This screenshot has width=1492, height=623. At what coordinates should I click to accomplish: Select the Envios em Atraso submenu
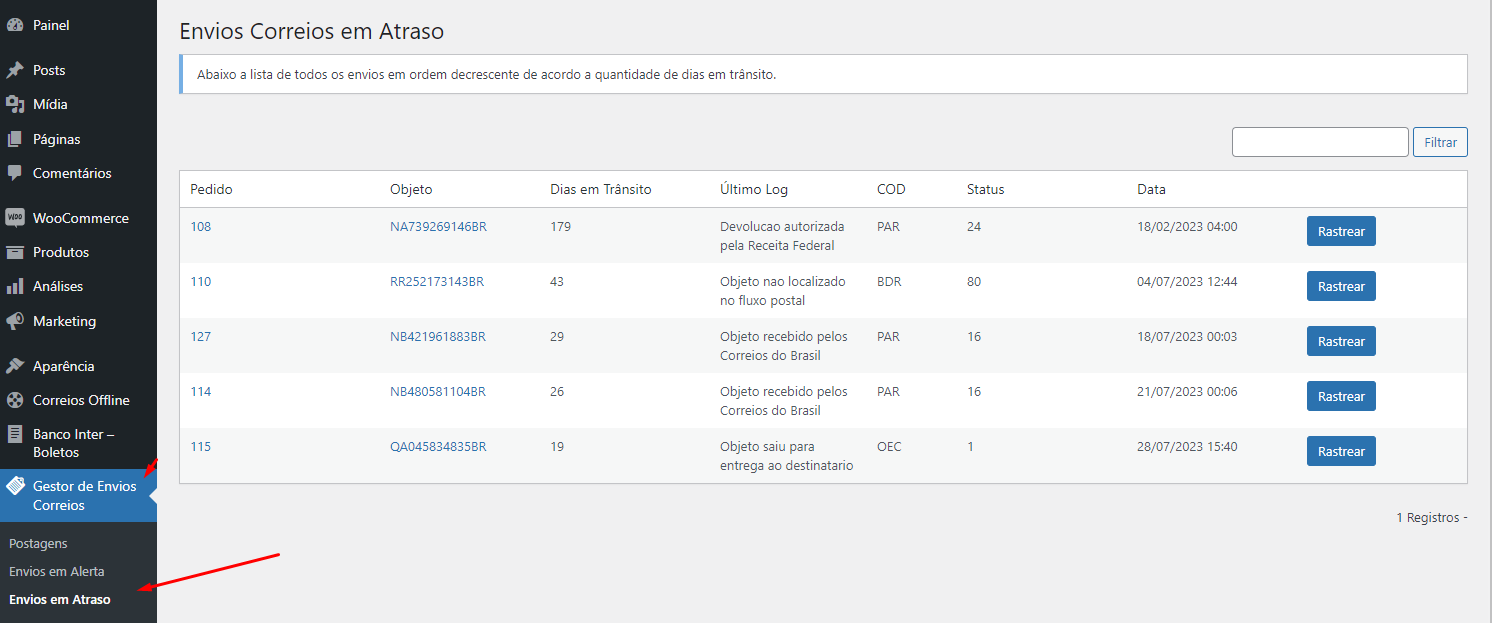tap(59, 599)
